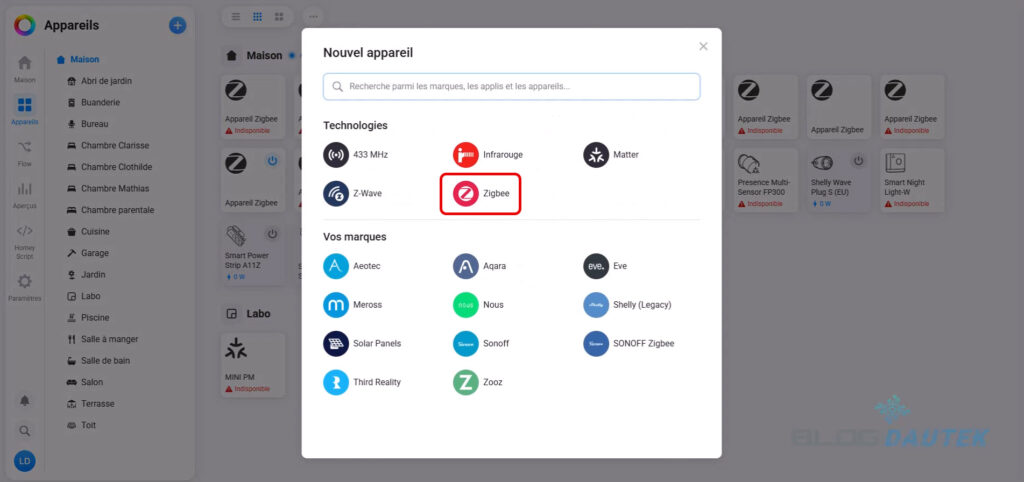Open the Eve brand
Image resolution: width=1024 pixels, height=482 pixels.
coord(605,266)
